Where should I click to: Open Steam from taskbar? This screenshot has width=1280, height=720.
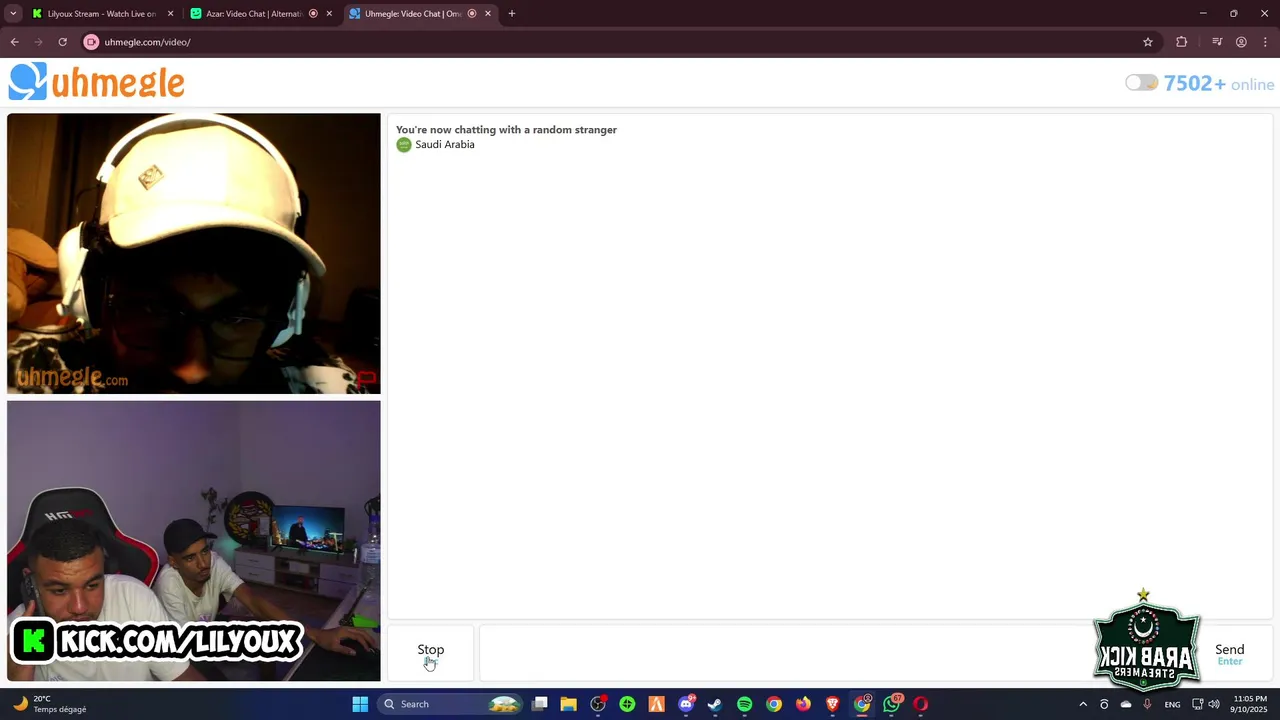(715, 704)
